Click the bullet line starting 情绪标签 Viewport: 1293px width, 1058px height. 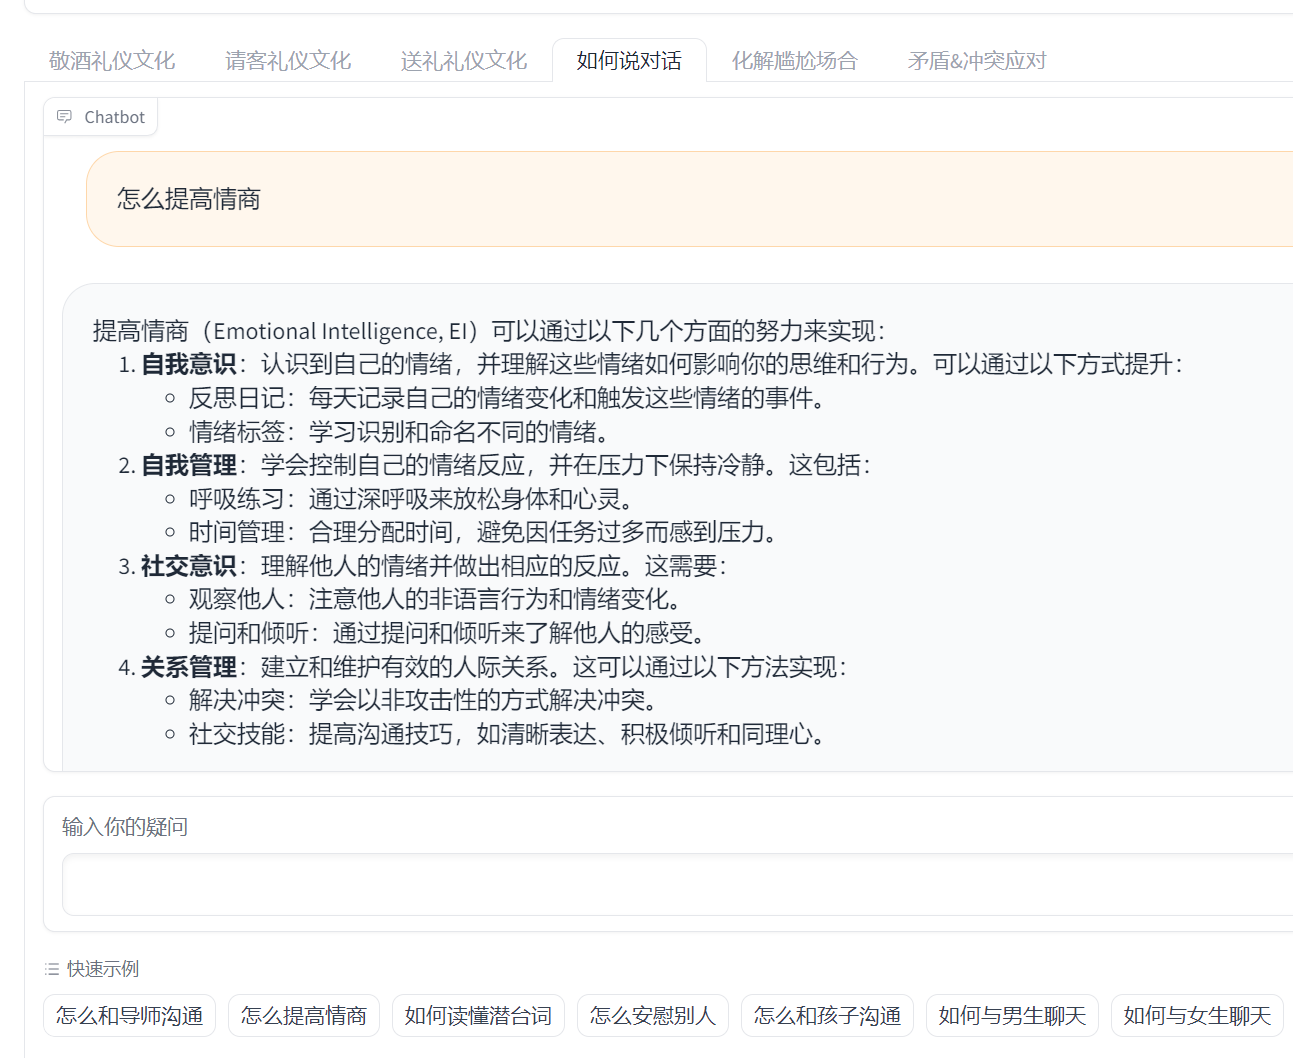(x=400, y=432)
